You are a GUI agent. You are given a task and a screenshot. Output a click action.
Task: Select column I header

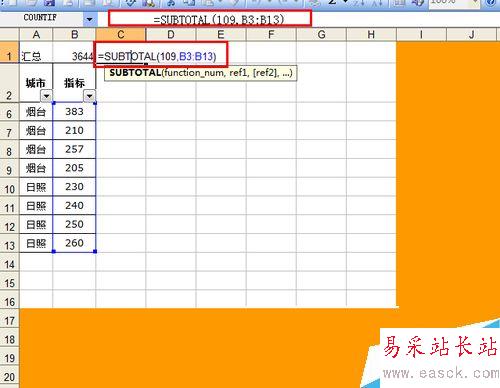pyautogui.click(x=421, y=35)
